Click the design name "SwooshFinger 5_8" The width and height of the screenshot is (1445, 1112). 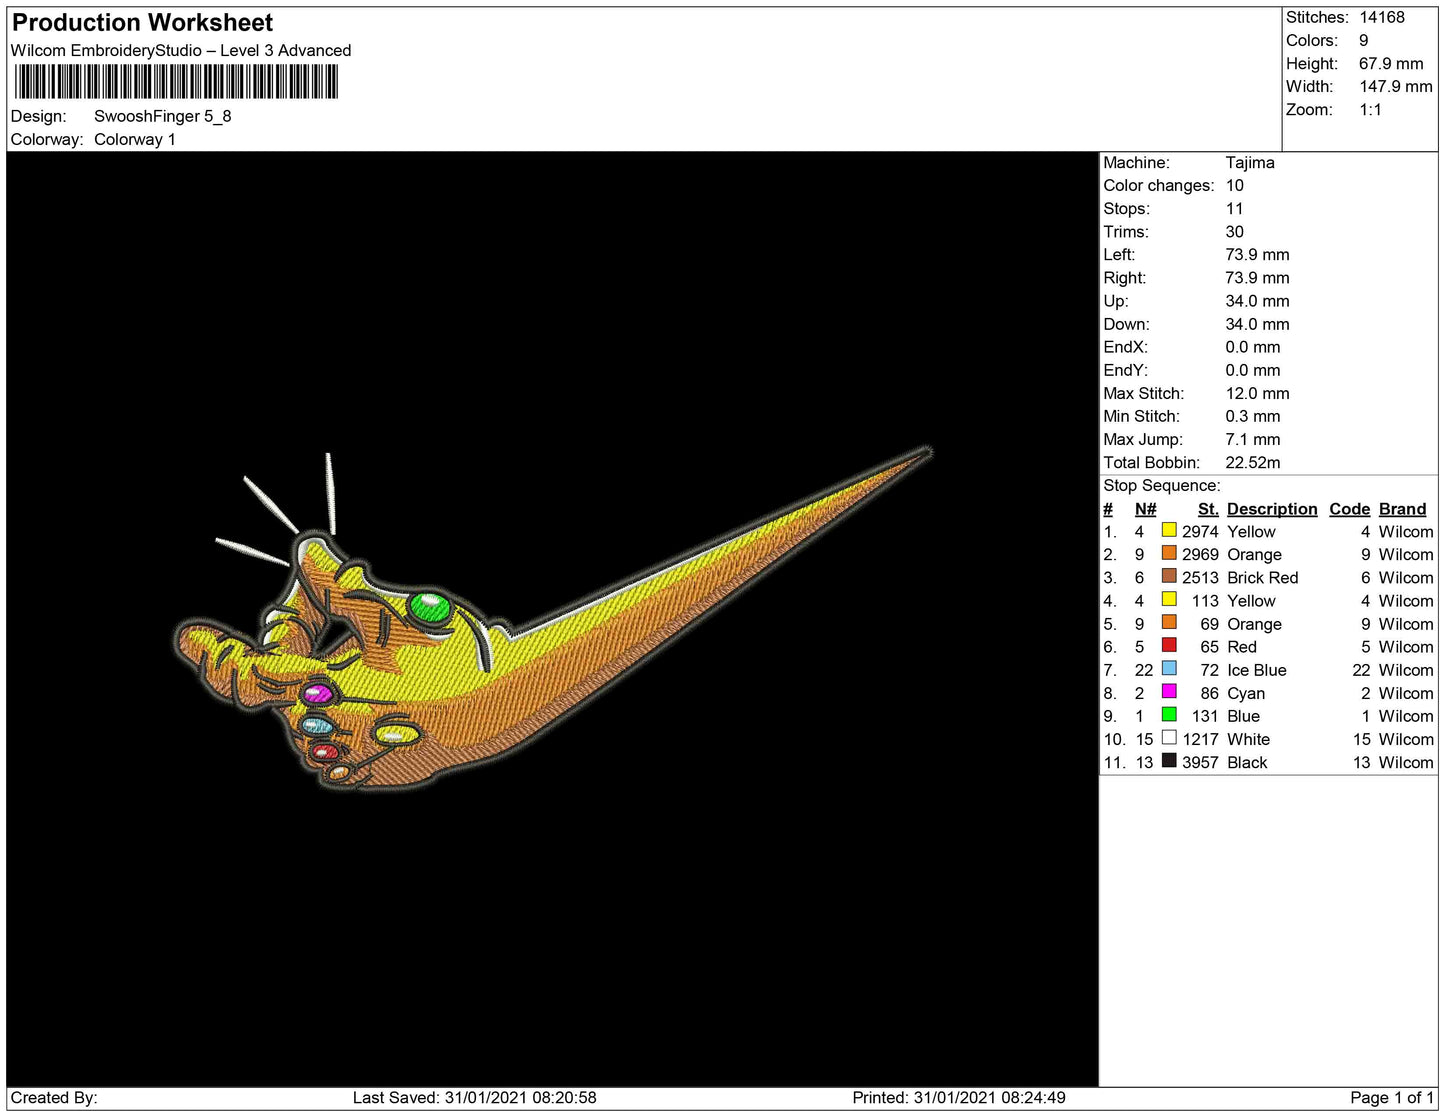(x=163, y=116)
